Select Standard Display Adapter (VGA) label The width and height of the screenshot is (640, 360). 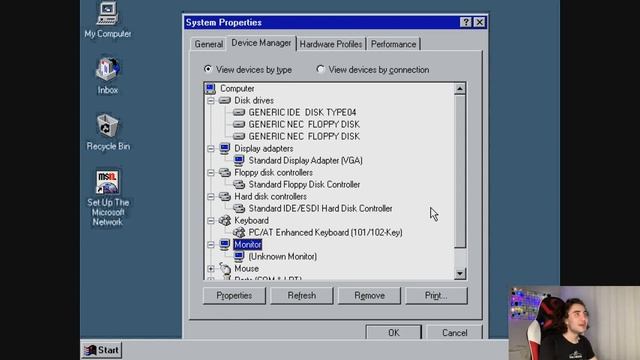[305, 160]
